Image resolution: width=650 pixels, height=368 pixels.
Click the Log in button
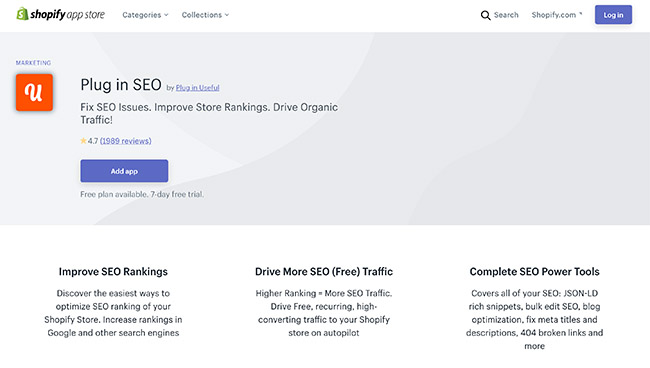tap(613, 15)
